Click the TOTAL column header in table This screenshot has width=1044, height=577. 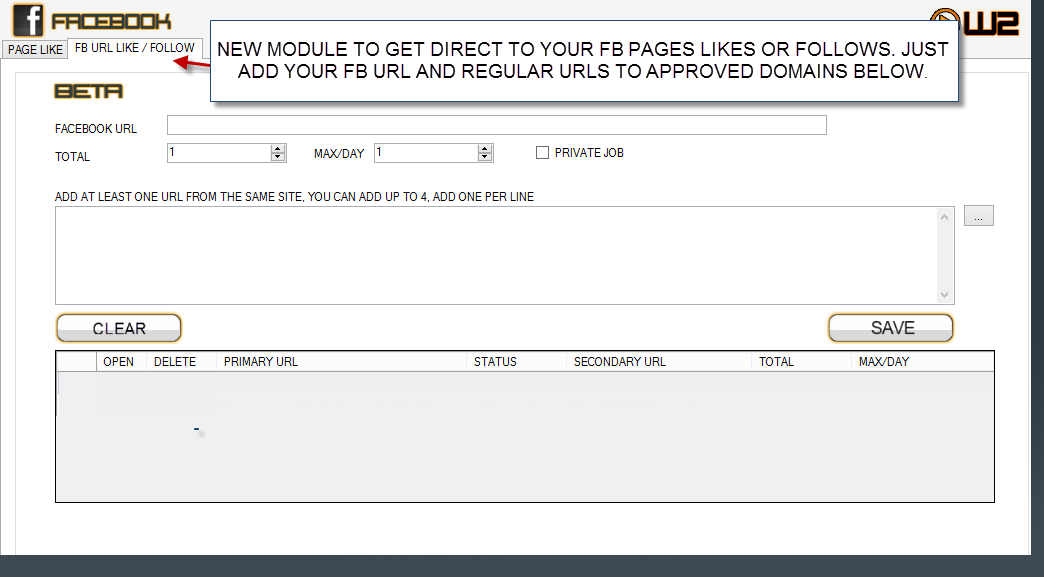coord(802,361)
